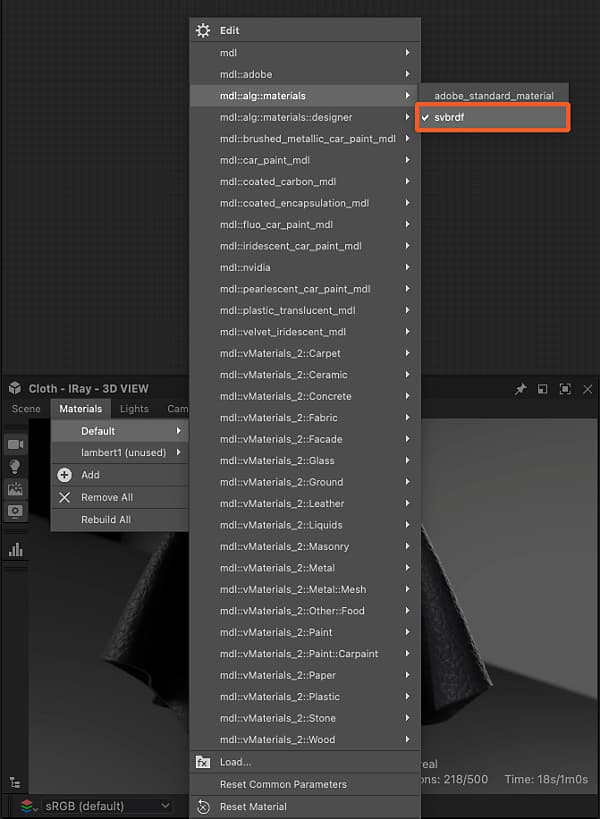Viewport: 600px width, 819px height.
Task: Open vMaterials_2::Concrete entry
Action: coord(305,396)
